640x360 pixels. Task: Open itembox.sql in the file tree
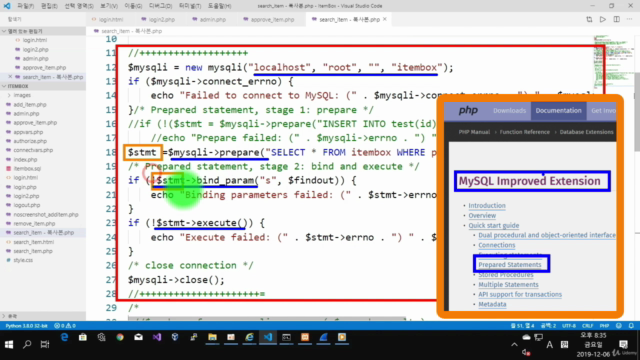pos(27,168)
